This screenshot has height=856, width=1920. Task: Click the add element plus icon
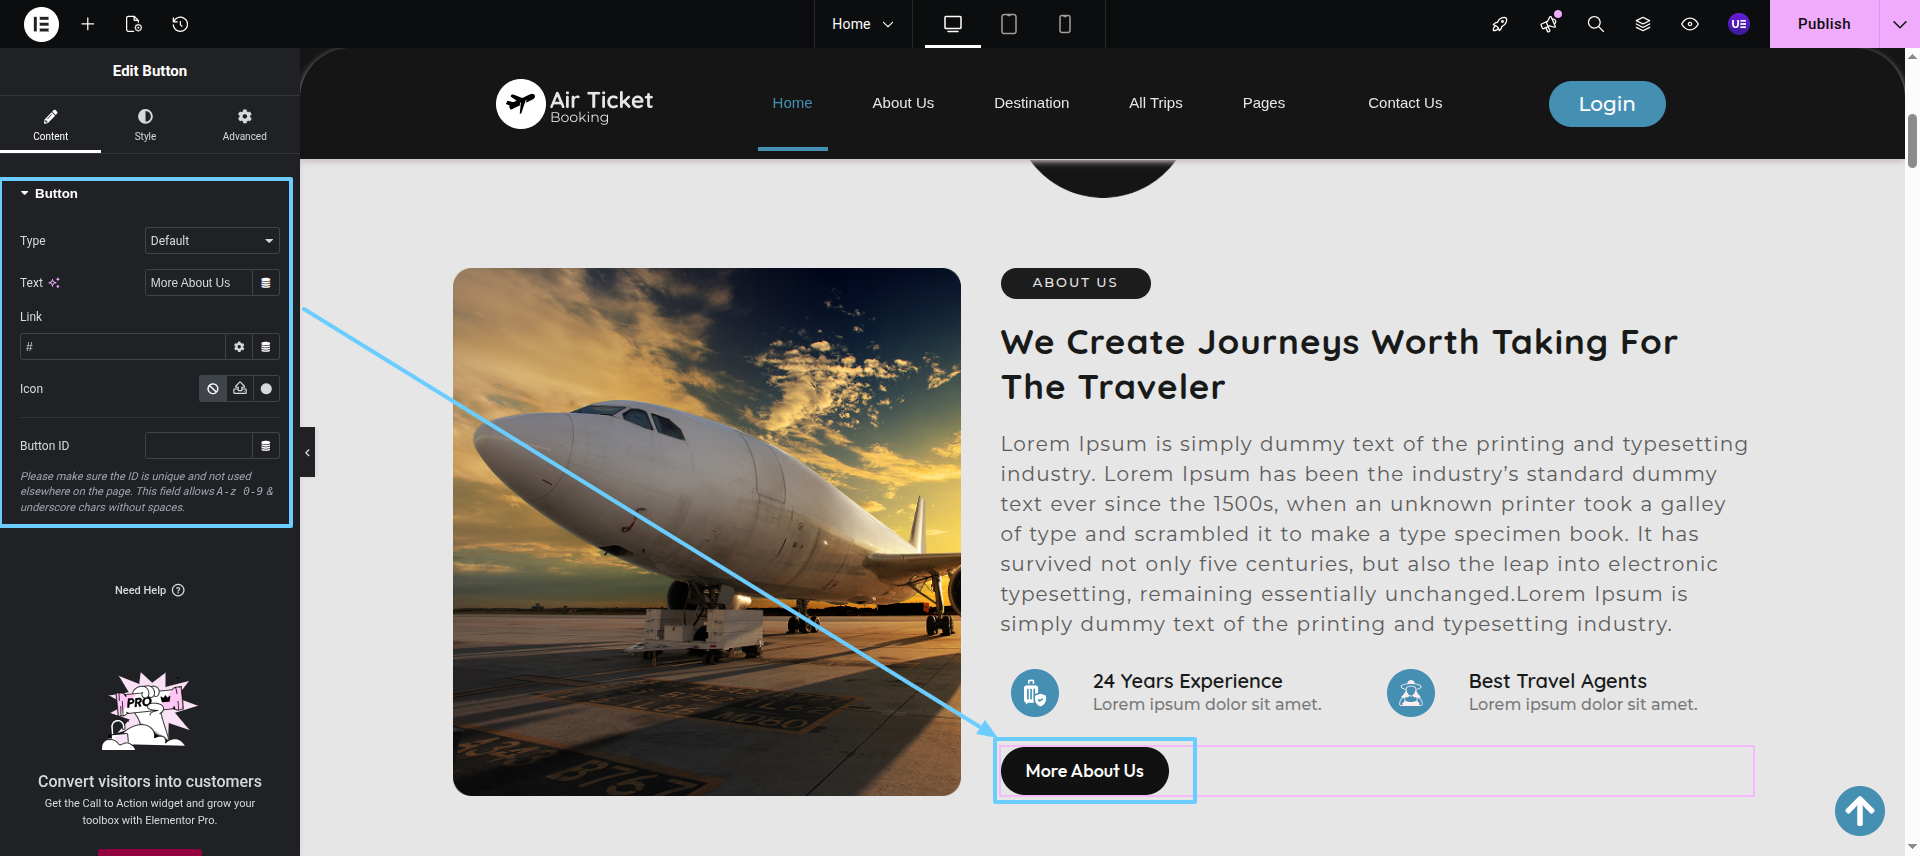click(88, 24)
